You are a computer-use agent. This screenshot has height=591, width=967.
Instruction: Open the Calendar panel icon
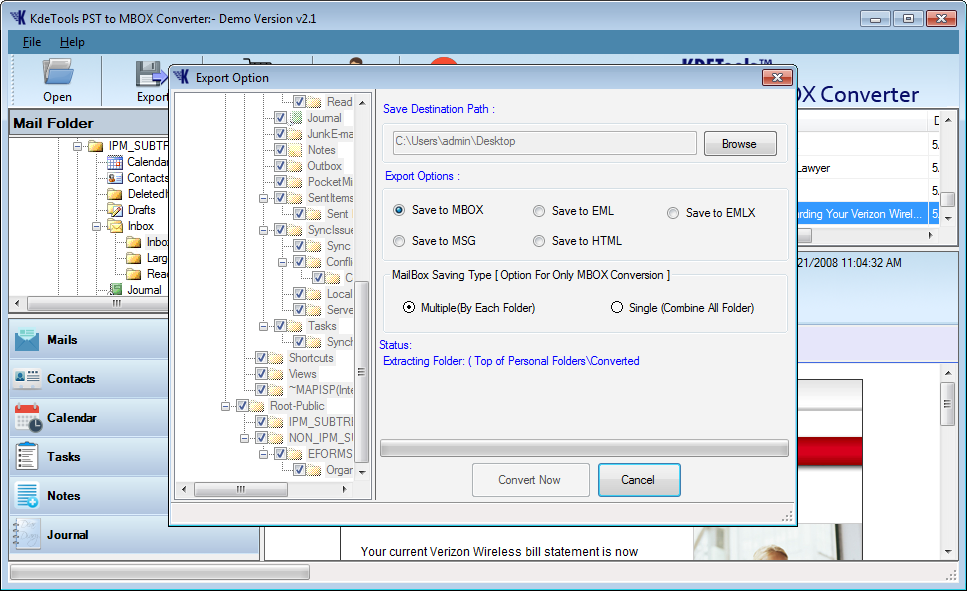(27, 418)
